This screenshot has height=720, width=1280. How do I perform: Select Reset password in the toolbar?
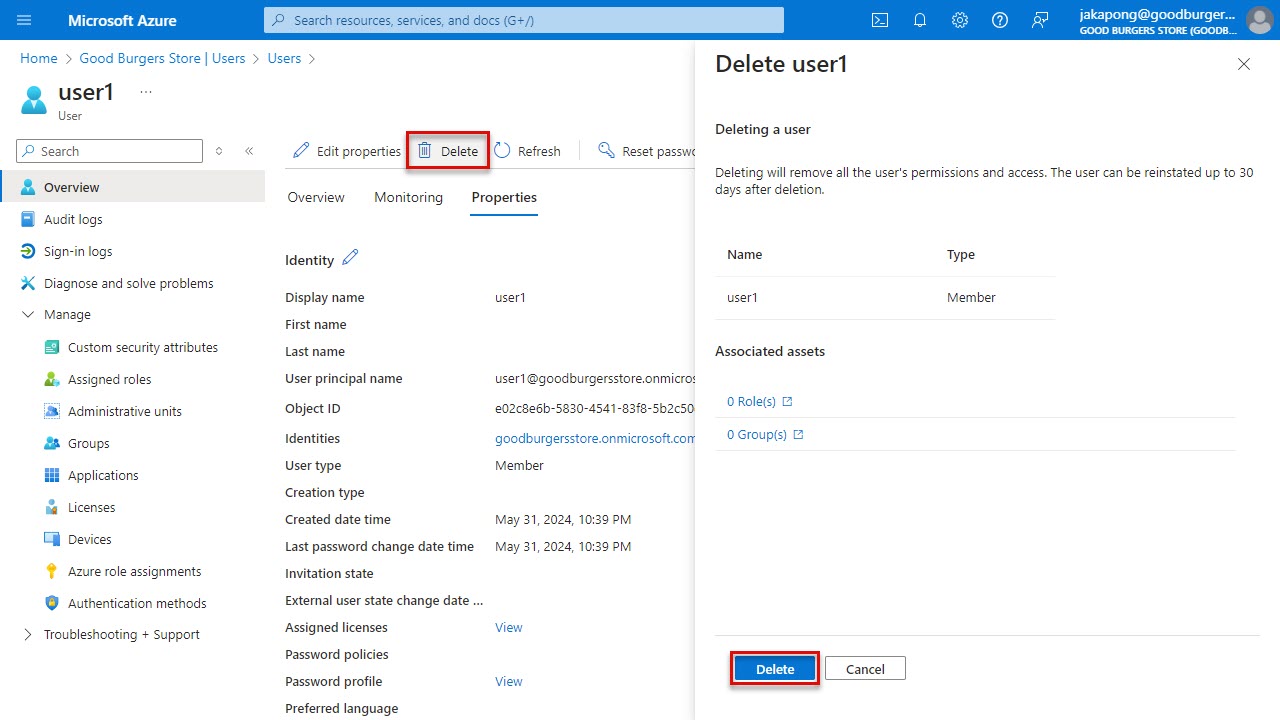coord(644,150)
